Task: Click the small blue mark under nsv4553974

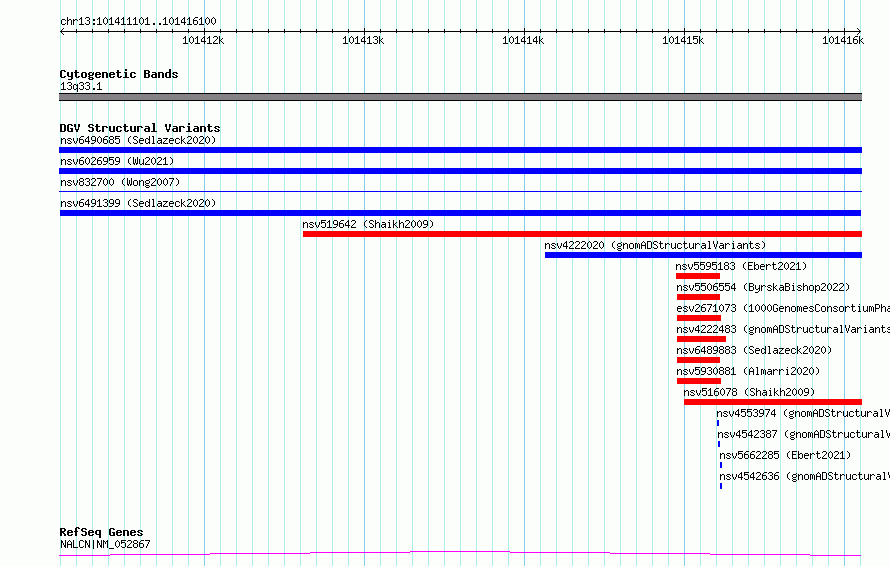Action: tap(718, 423)
